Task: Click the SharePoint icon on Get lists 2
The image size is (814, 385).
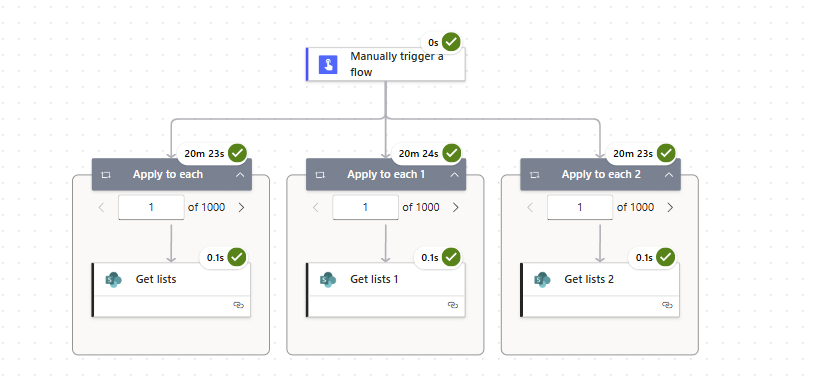Action: [x=542, y=280]
